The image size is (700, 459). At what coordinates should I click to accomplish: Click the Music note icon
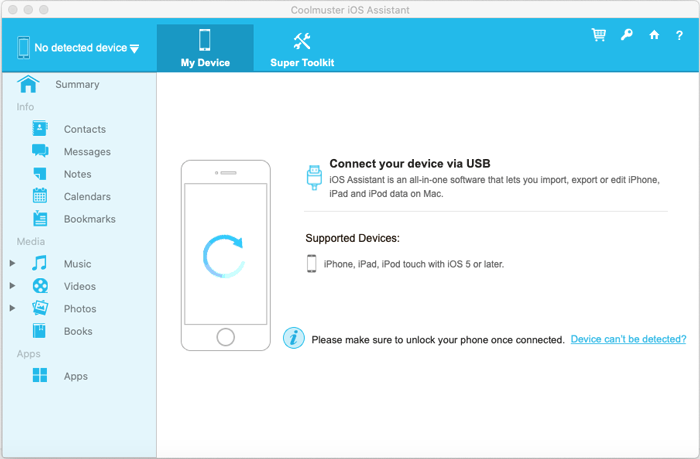(39, 263)
